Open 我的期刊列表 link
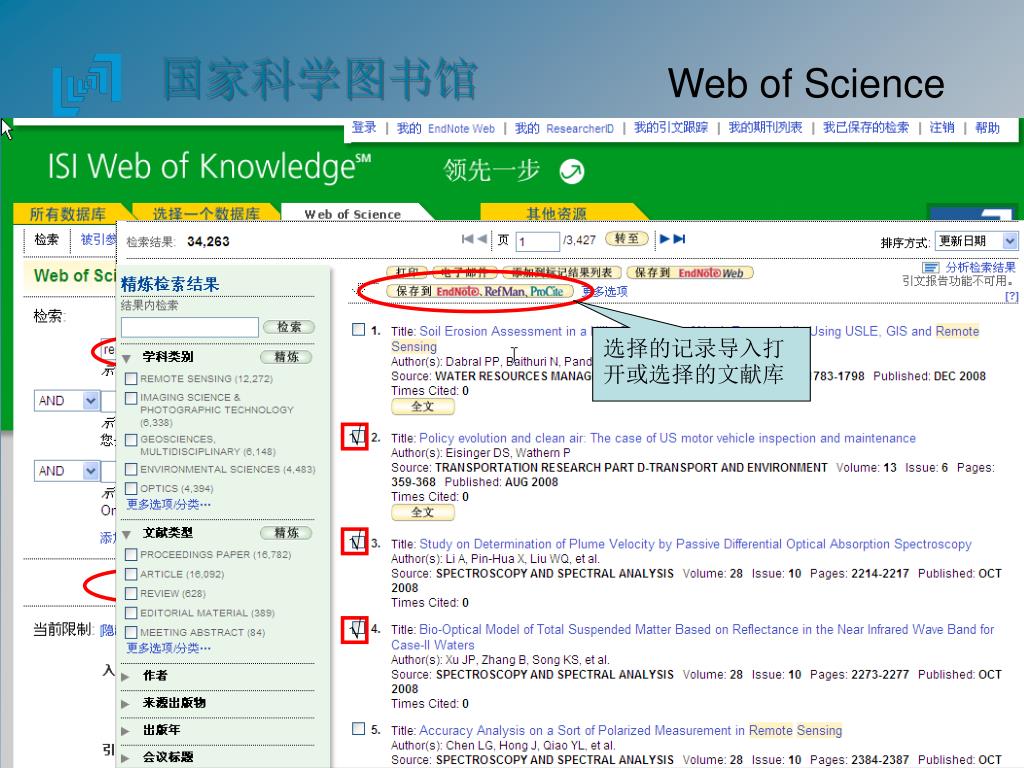Screen dimensions: 1024x768 coord(765,127)
